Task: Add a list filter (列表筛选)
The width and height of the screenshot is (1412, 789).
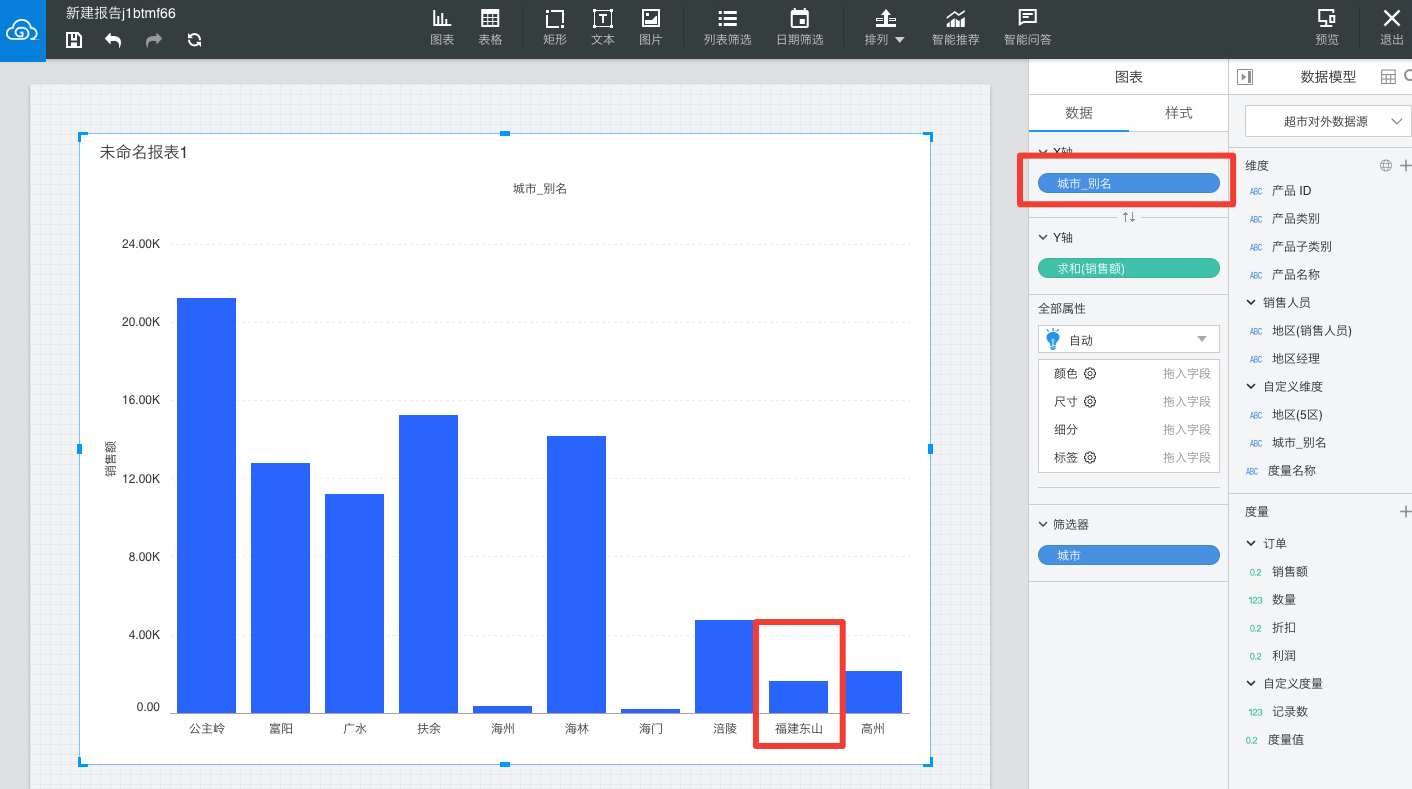Action: [x=727, y=28]
